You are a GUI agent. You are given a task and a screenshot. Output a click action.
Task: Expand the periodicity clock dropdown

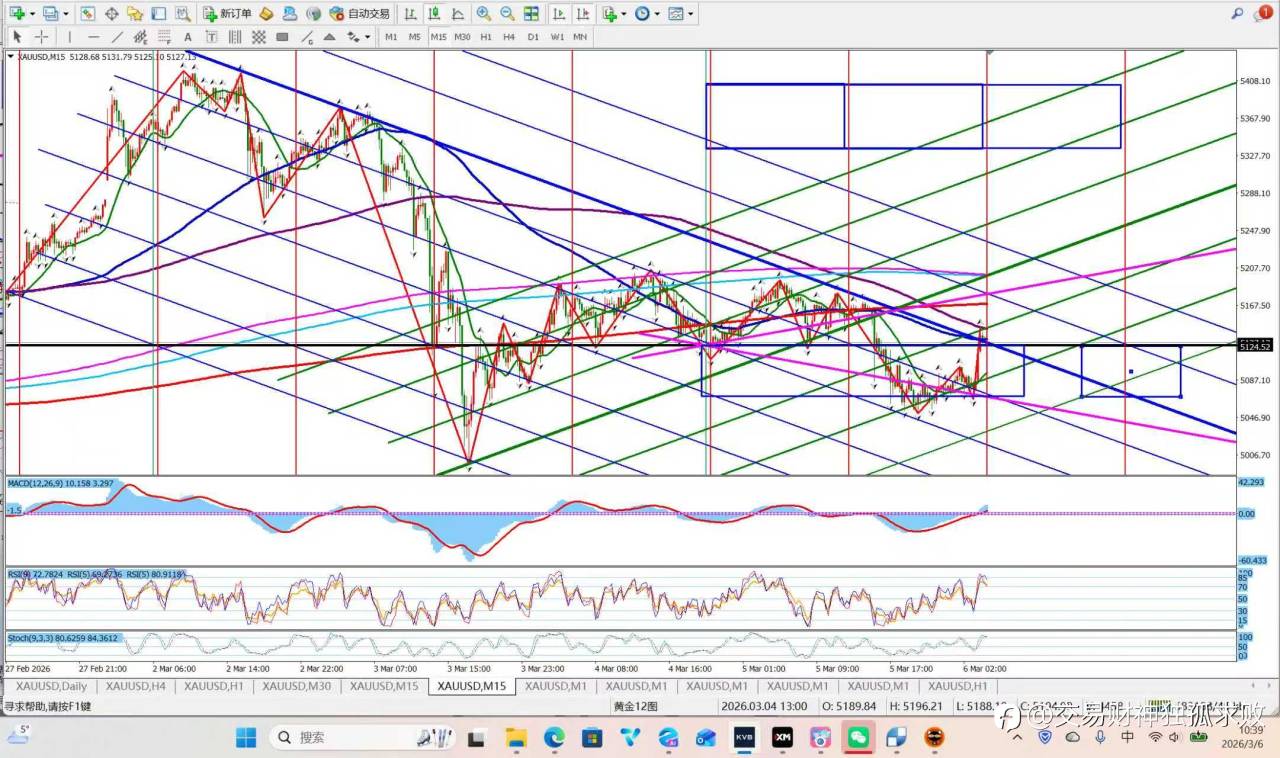655,14
